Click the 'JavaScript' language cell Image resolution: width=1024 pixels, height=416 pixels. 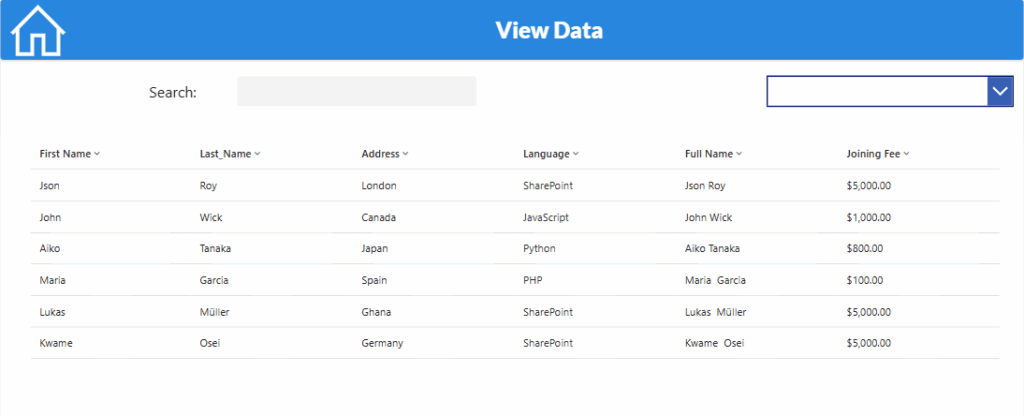[546, 217]
